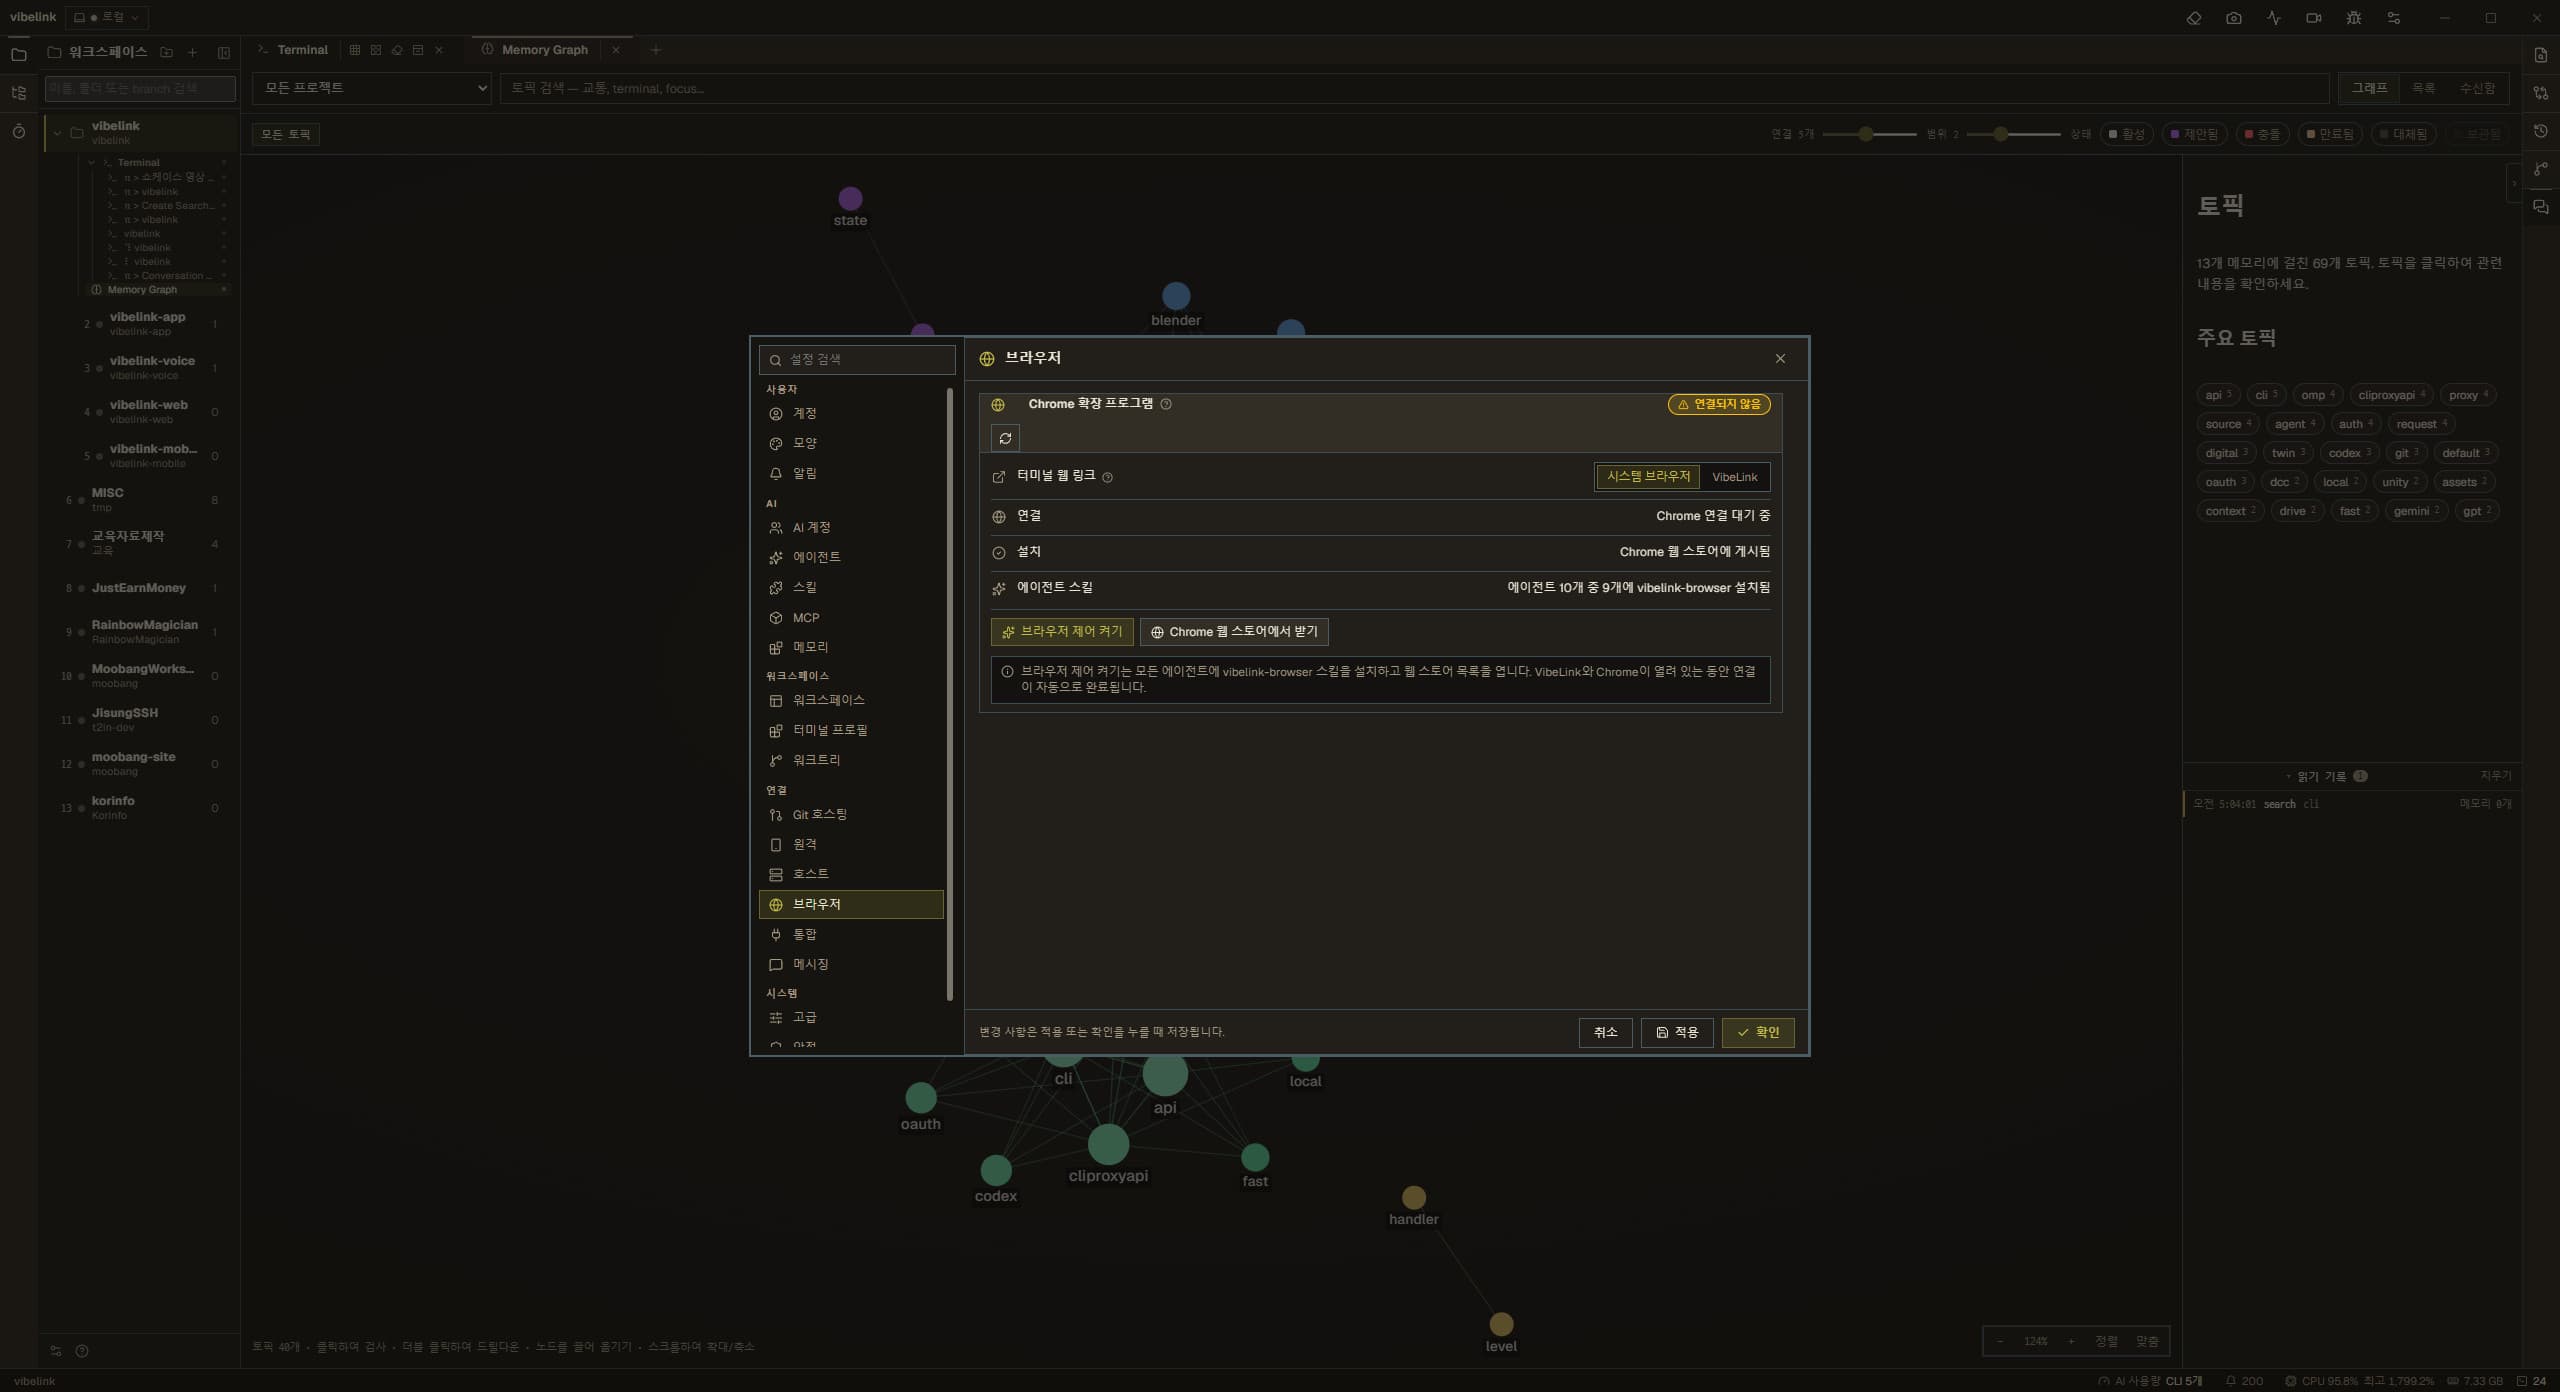This screenshot has height=1392, width=2560.
Task: Select the cliproxyapi graph node
Action: coord(1108,1145)
